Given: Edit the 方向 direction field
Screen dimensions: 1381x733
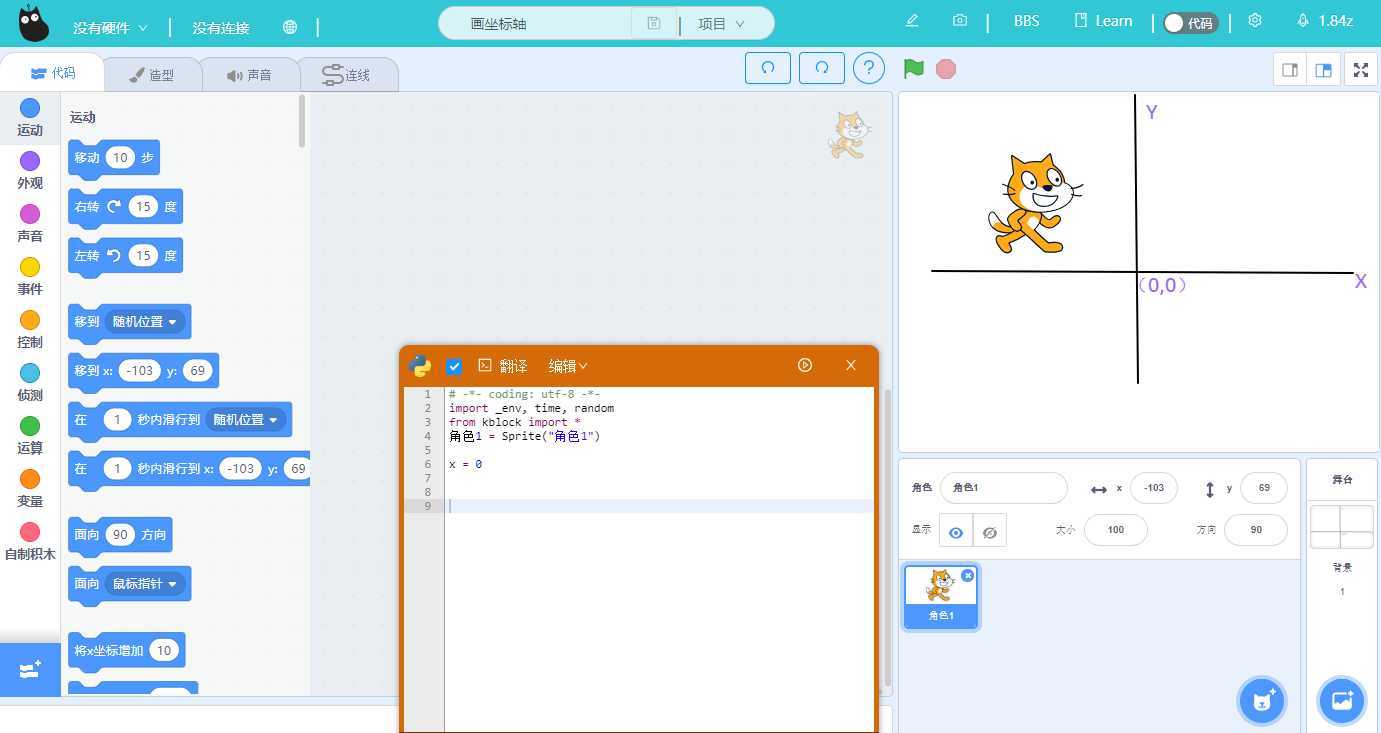Looking at the screenshot, I should pyautogui.click(x=1256, y=530).
